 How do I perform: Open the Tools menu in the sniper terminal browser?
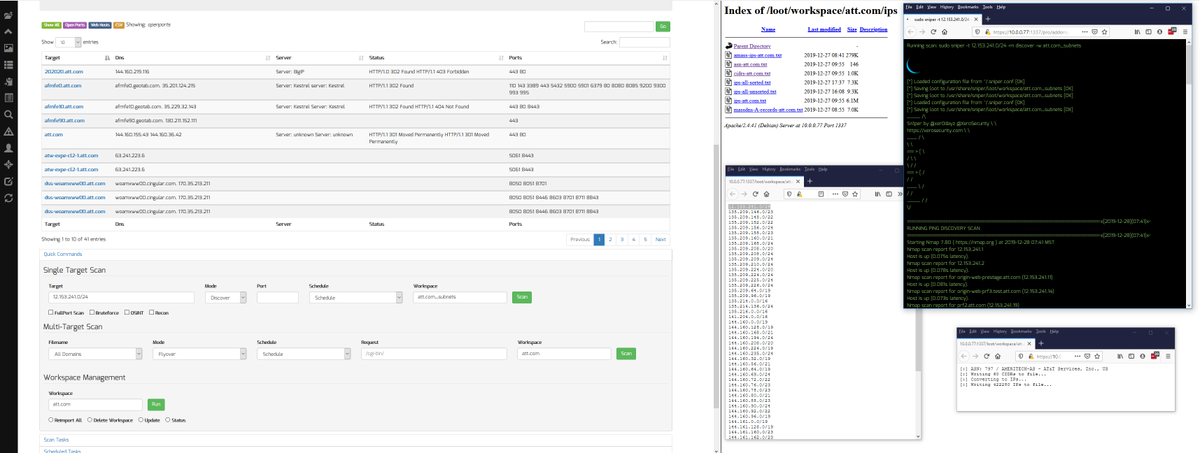coord(988,7)
